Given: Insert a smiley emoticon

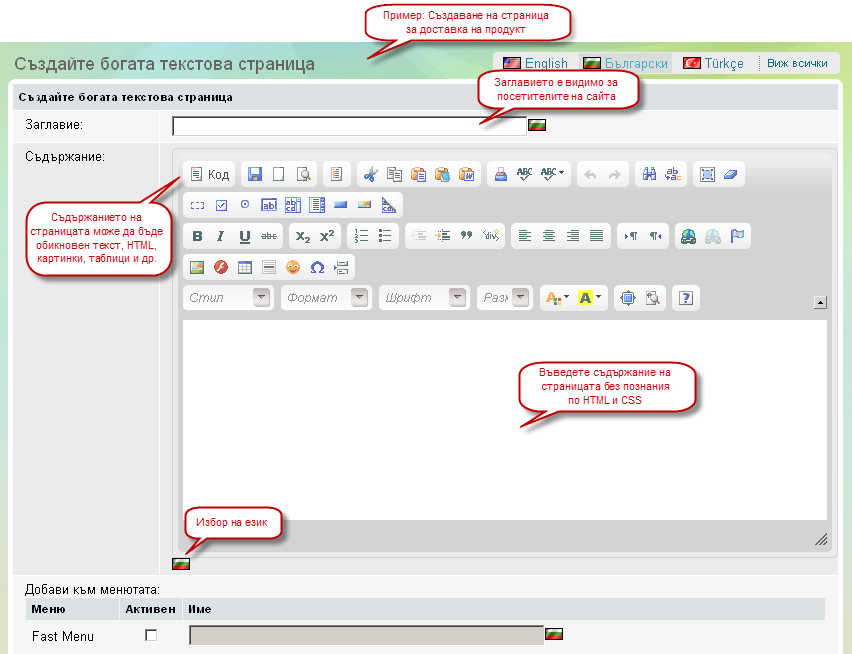Looking at the screenshot, I should pyautogui.click(x=293, y=267).
